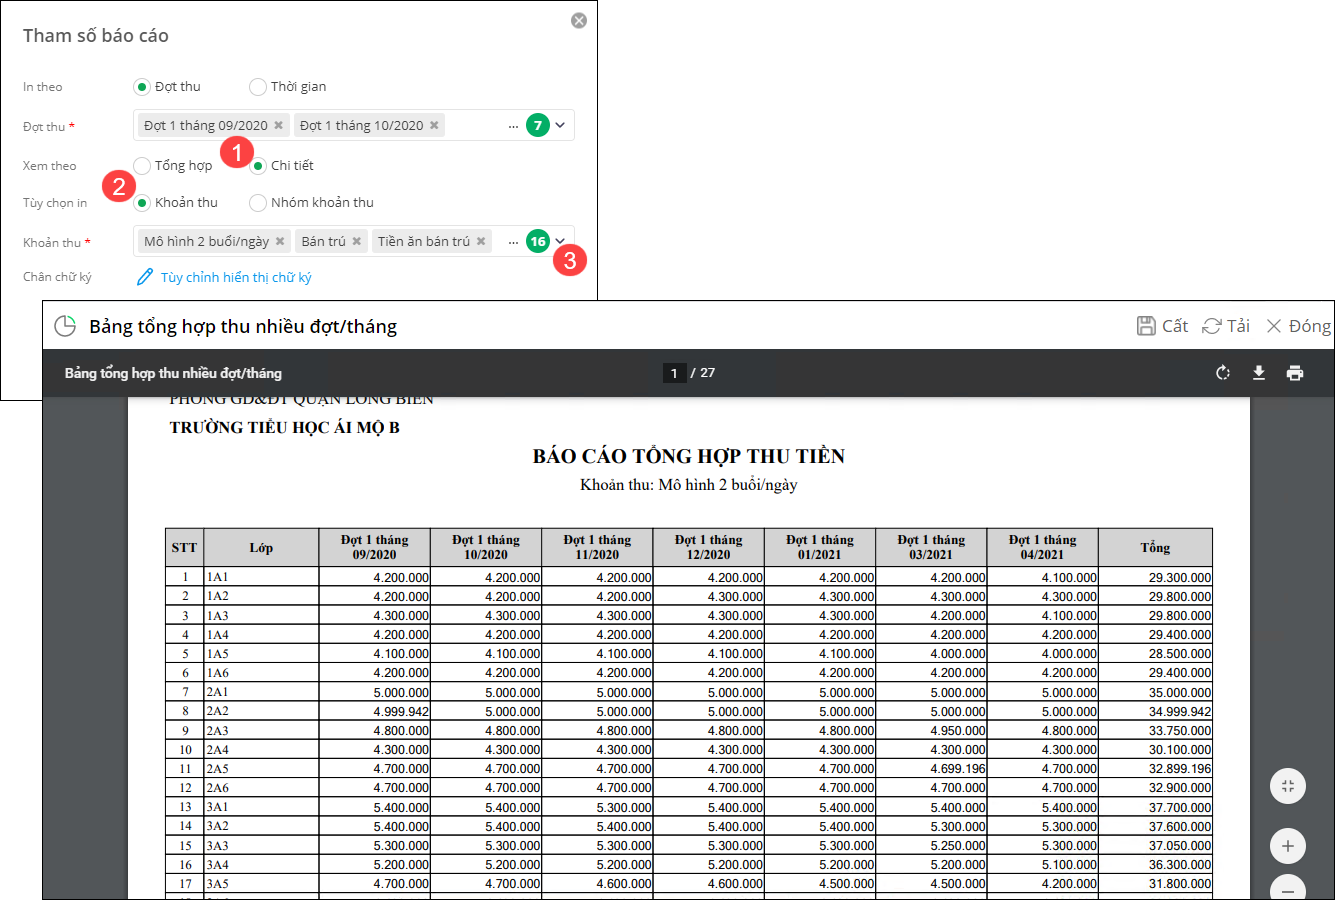
Task: Click the 5.250.000 amount cell
Action: click(x=931, y=846)
